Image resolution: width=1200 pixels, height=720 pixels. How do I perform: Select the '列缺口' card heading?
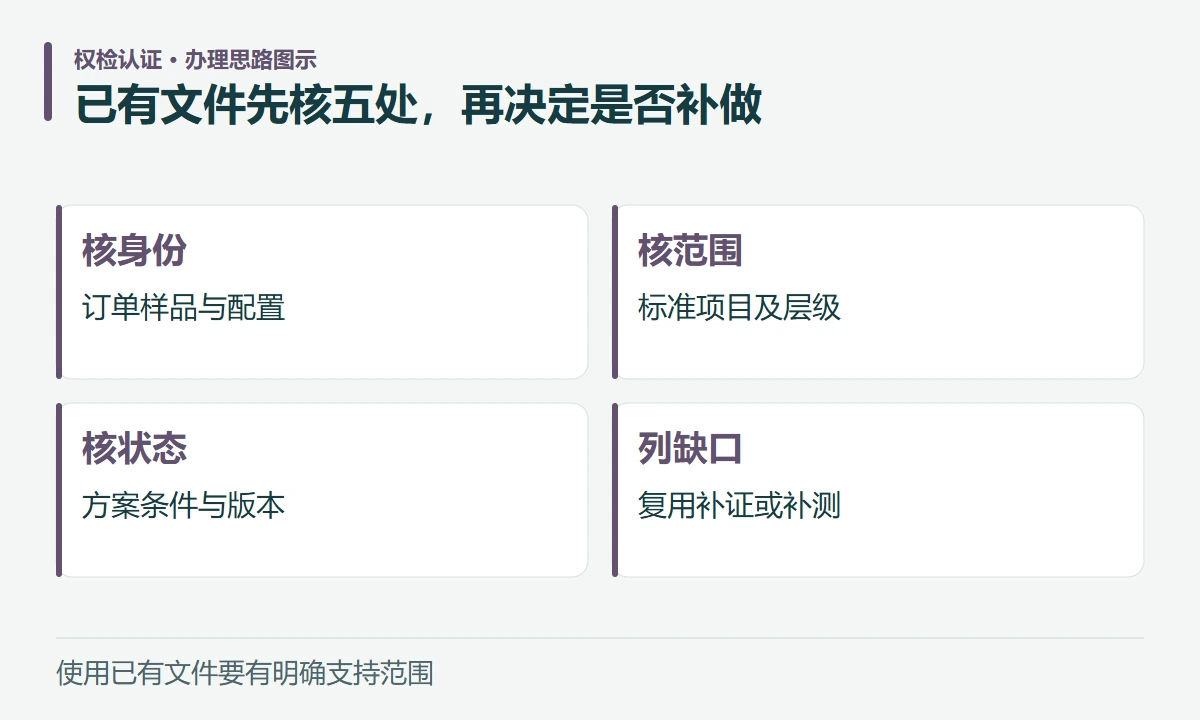[x=690, y=449]
